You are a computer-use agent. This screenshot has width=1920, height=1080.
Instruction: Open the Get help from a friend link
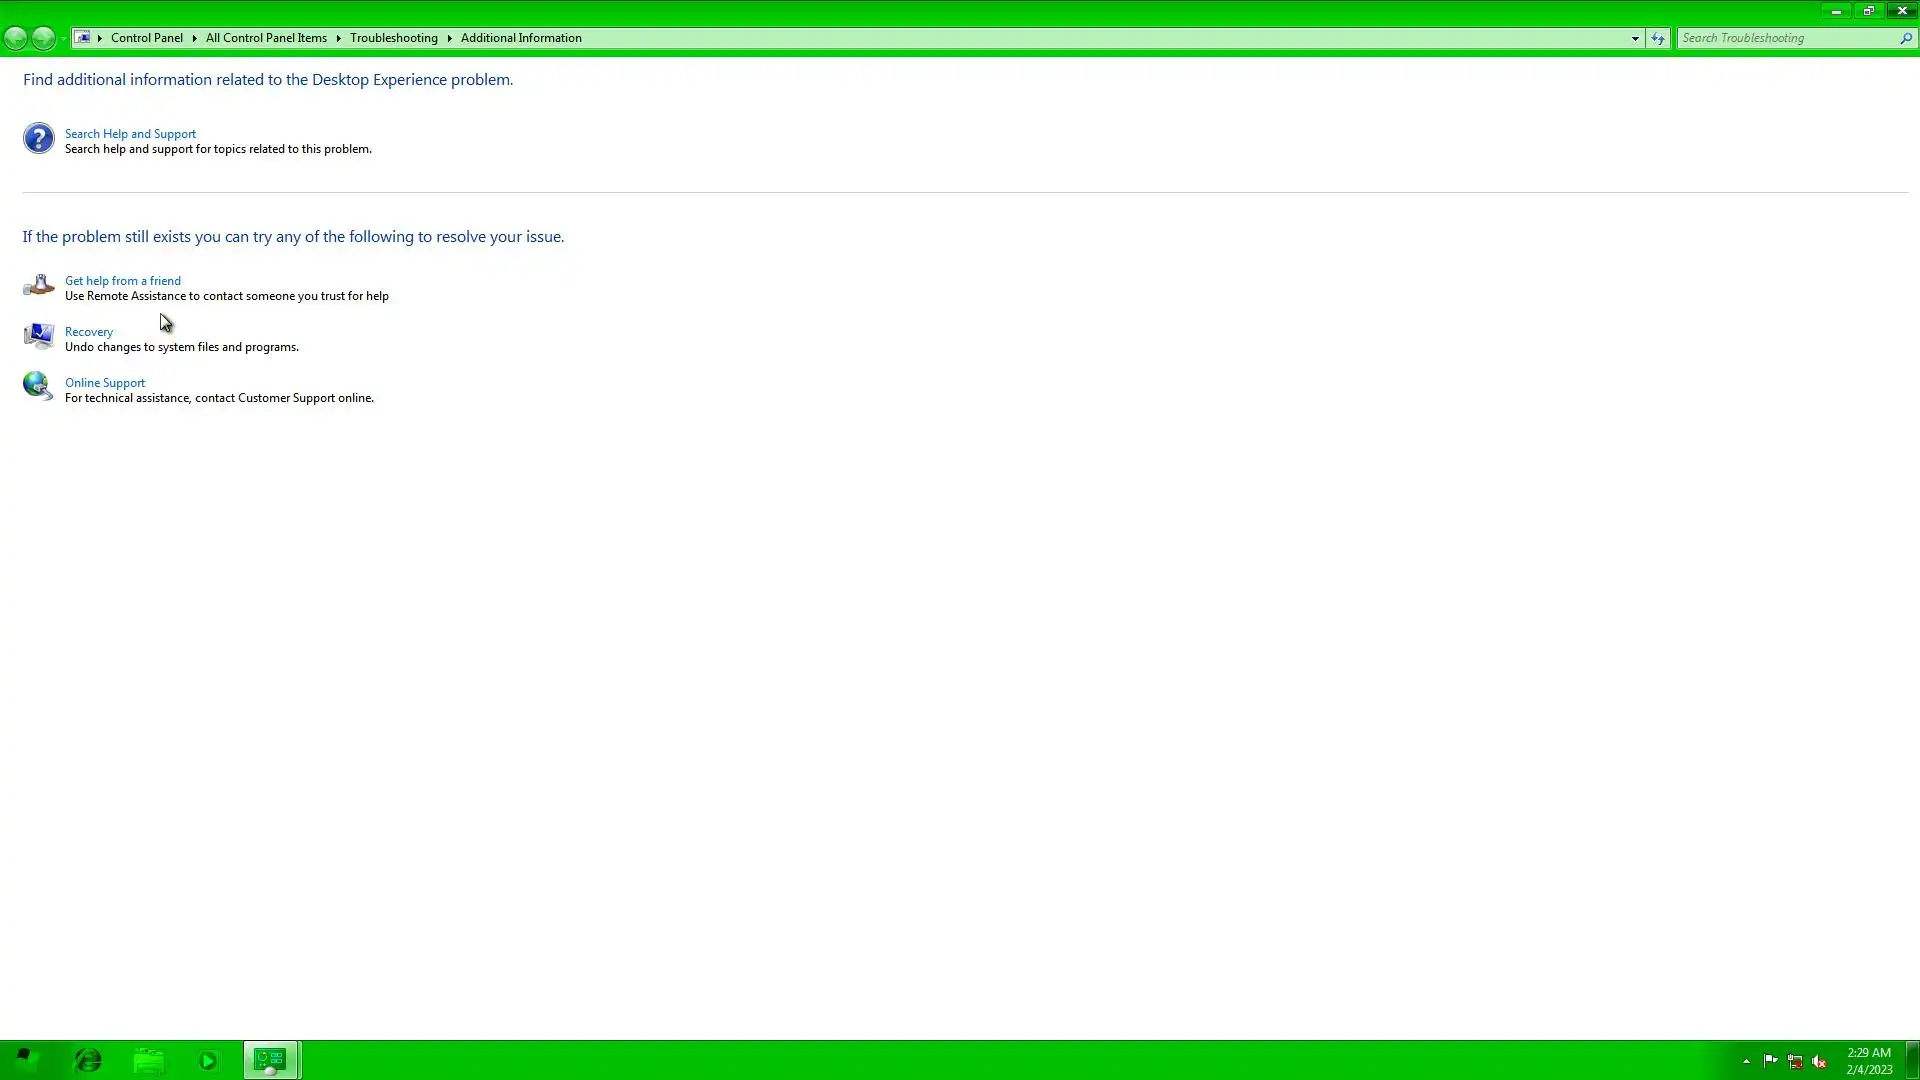click(123, 281)
